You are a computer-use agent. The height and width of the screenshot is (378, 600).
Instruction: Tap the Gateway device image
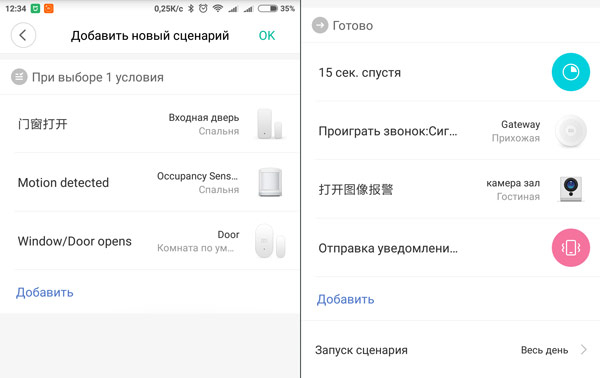pos(571,131)
